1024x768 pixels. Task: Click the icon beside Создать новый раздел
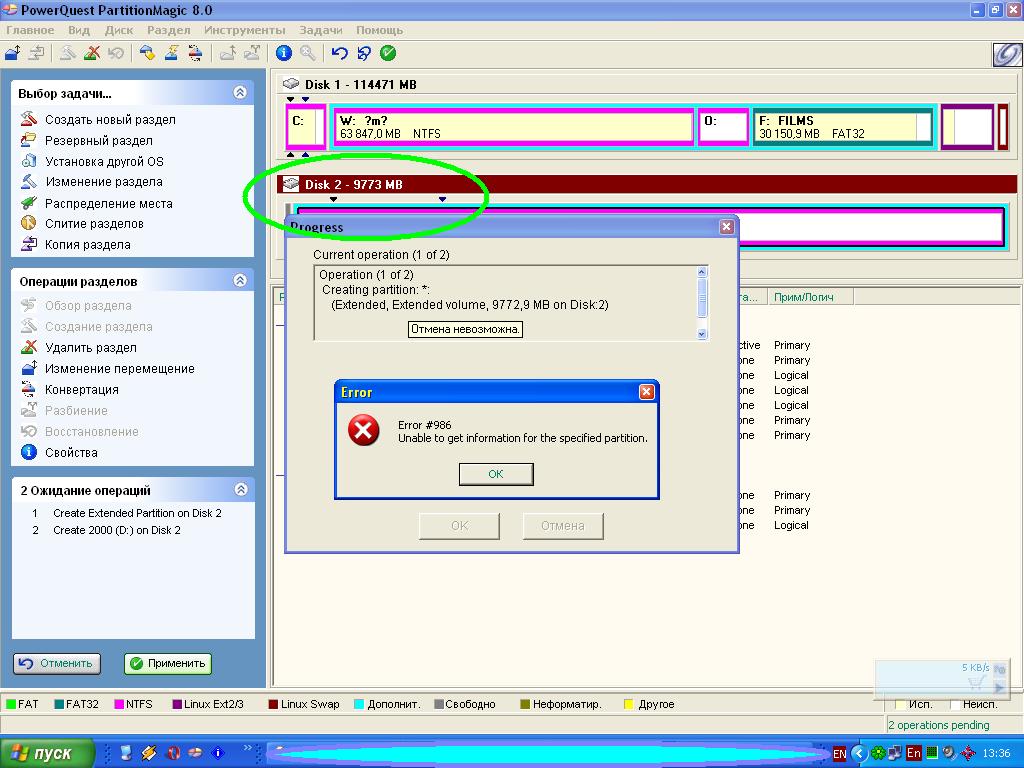29,119
